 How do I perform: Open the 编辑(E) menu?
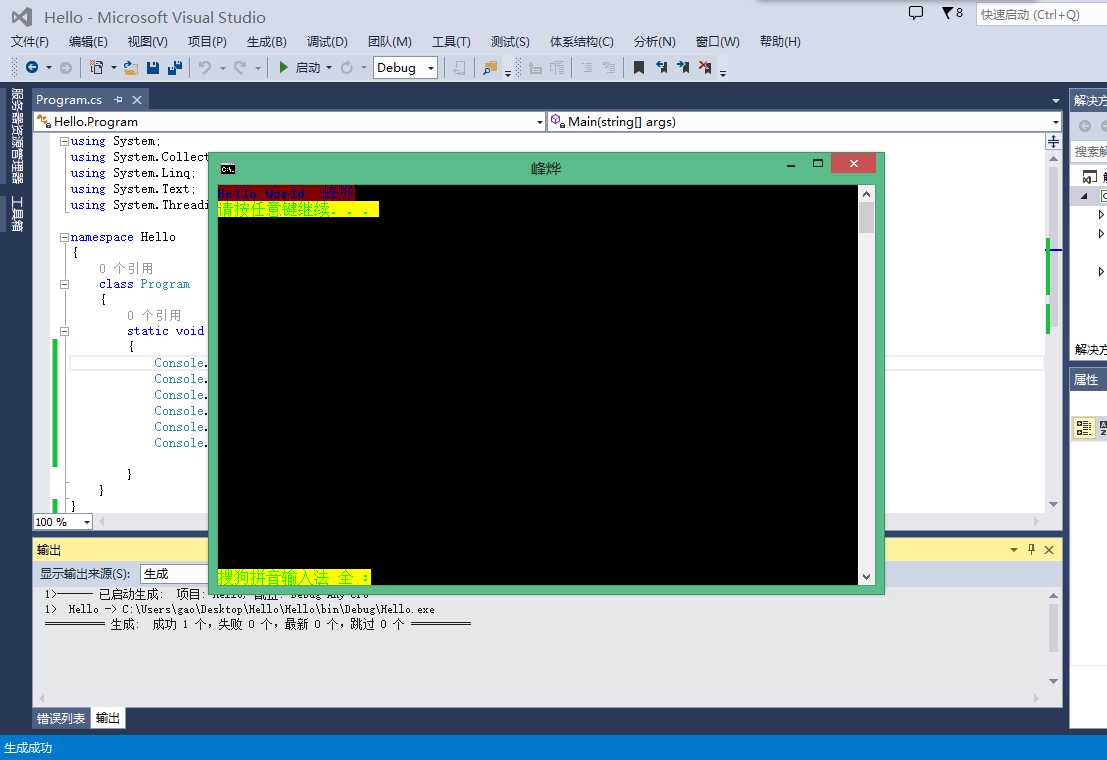(x=88, y=42)
